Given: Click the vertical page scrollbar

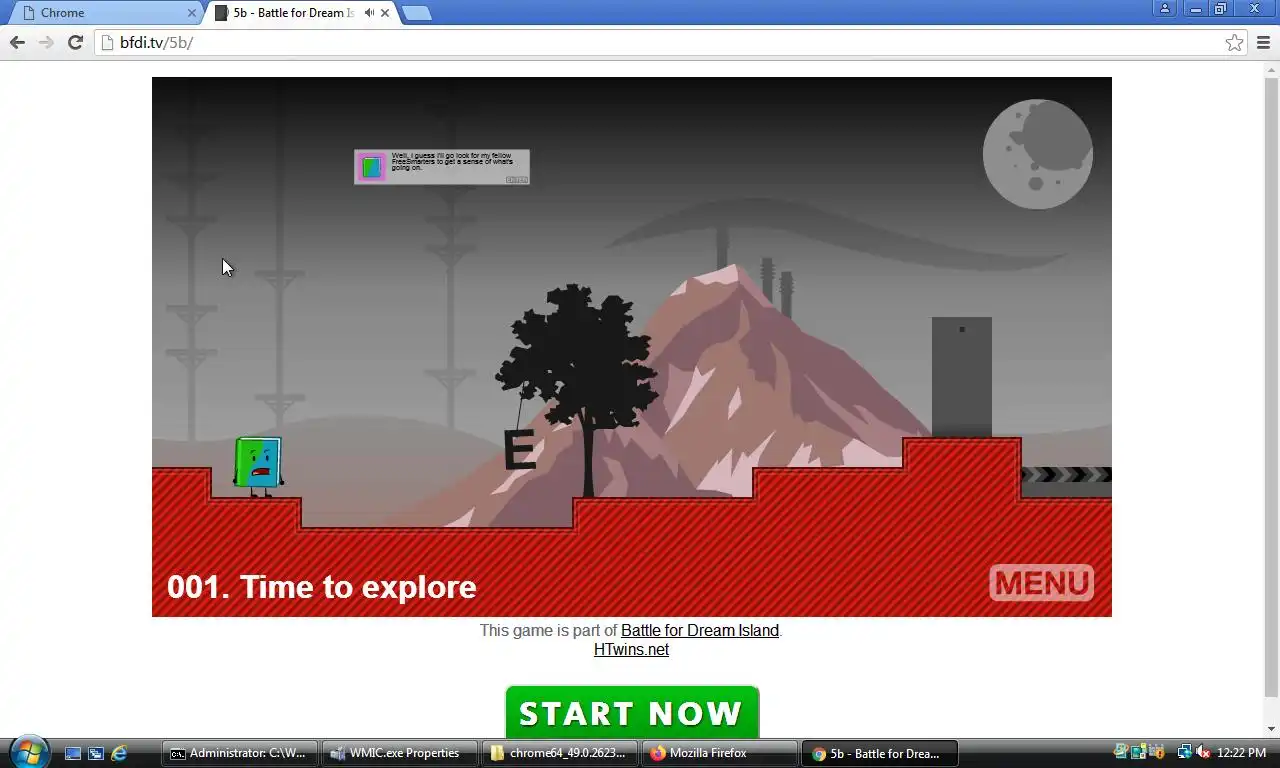Looking at the screenshot, I should tap(1271, 385).
